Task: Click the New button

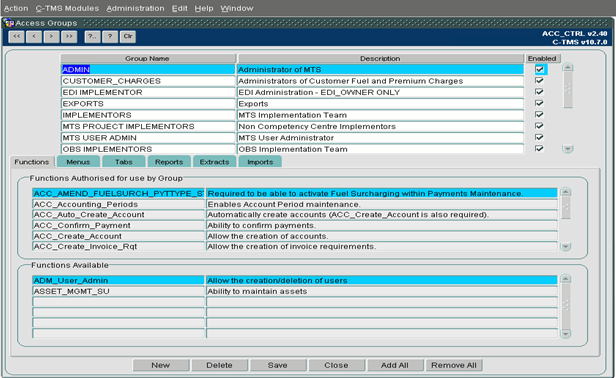Action: click(x=161, y=365)
